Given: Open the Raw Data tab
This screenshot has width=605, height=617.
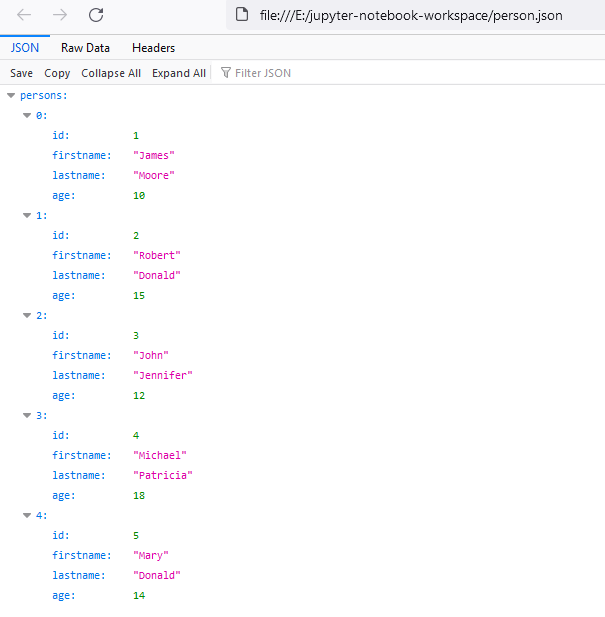Looking at the screenshot, I should (85, 48).
